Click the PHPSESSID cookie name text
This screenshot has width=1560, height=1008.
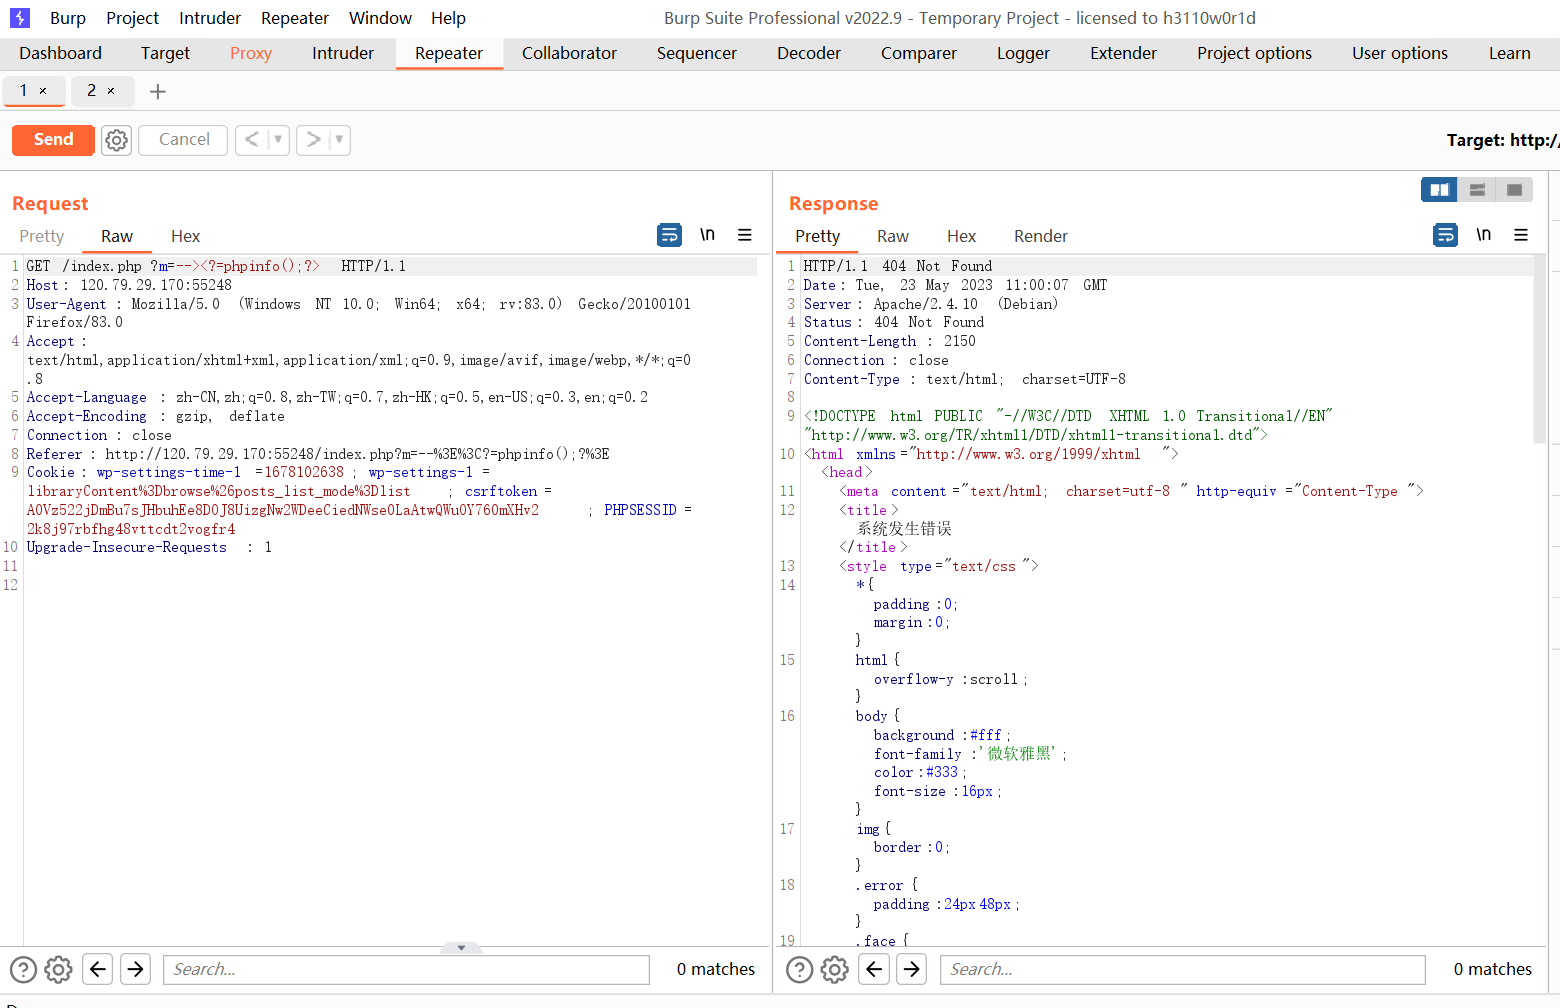[x=640, y=510]
